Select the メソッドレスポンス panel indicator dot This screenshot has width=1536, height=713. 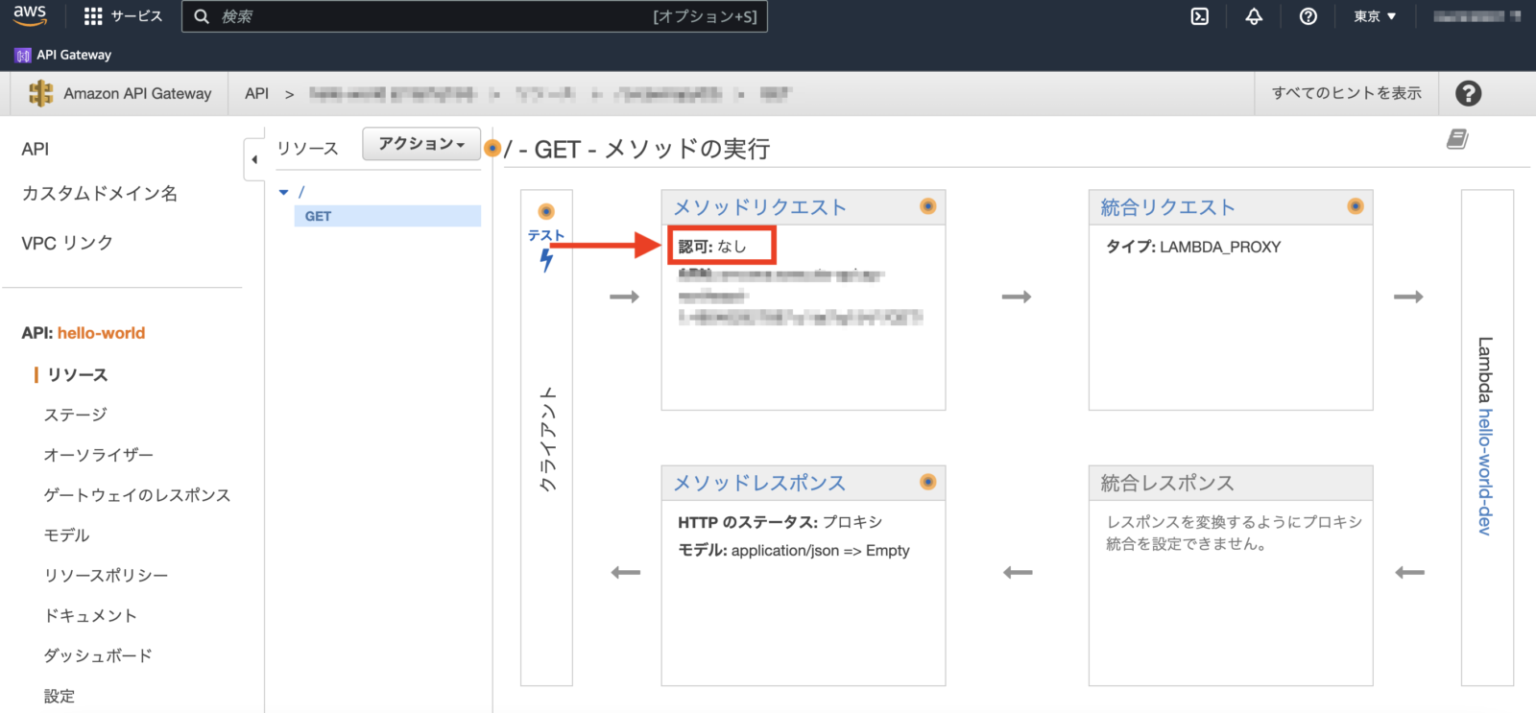click(928, 482)
